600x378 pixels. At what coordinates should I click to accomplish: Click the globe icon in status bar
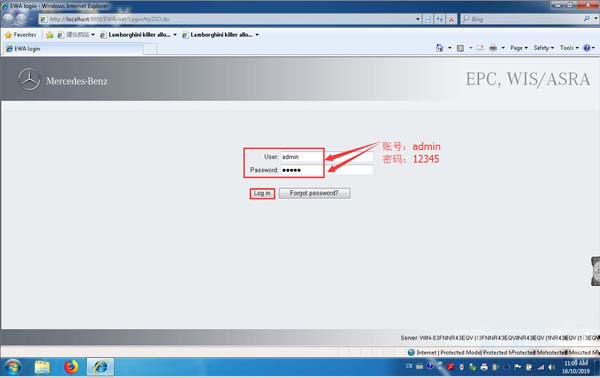pos(411,352)
